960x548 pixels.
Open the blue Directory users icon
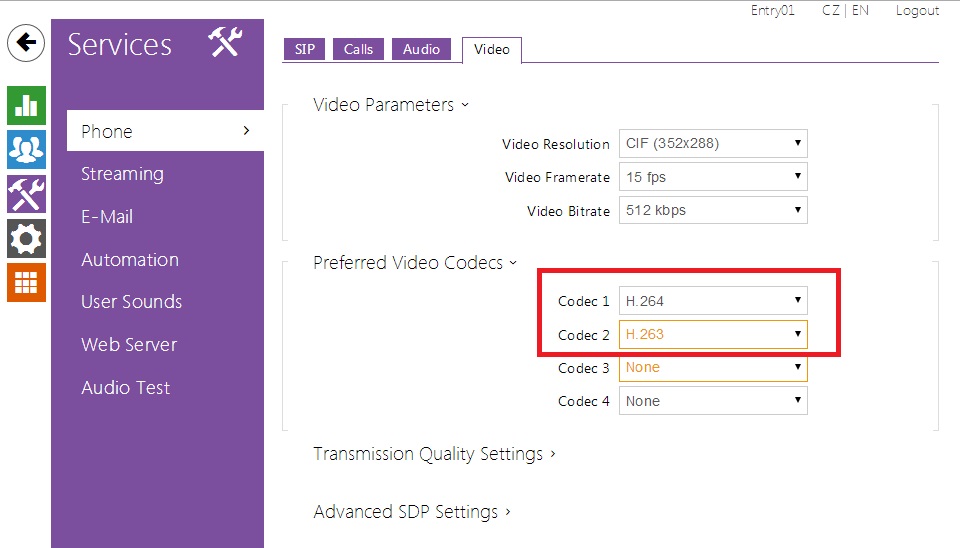point(26,149)
